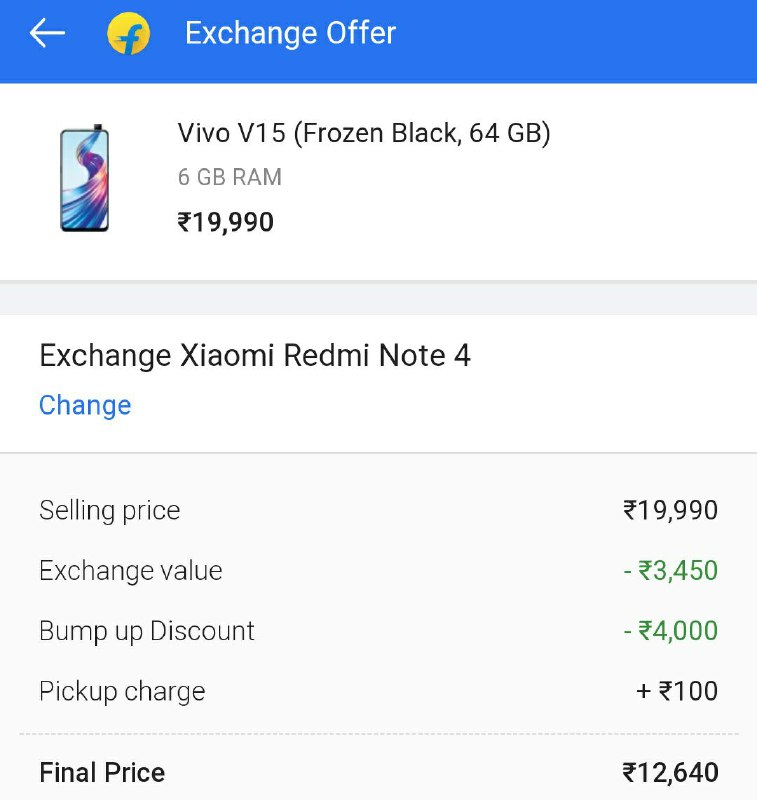Tap the blue header bar area

coord(378,41)
